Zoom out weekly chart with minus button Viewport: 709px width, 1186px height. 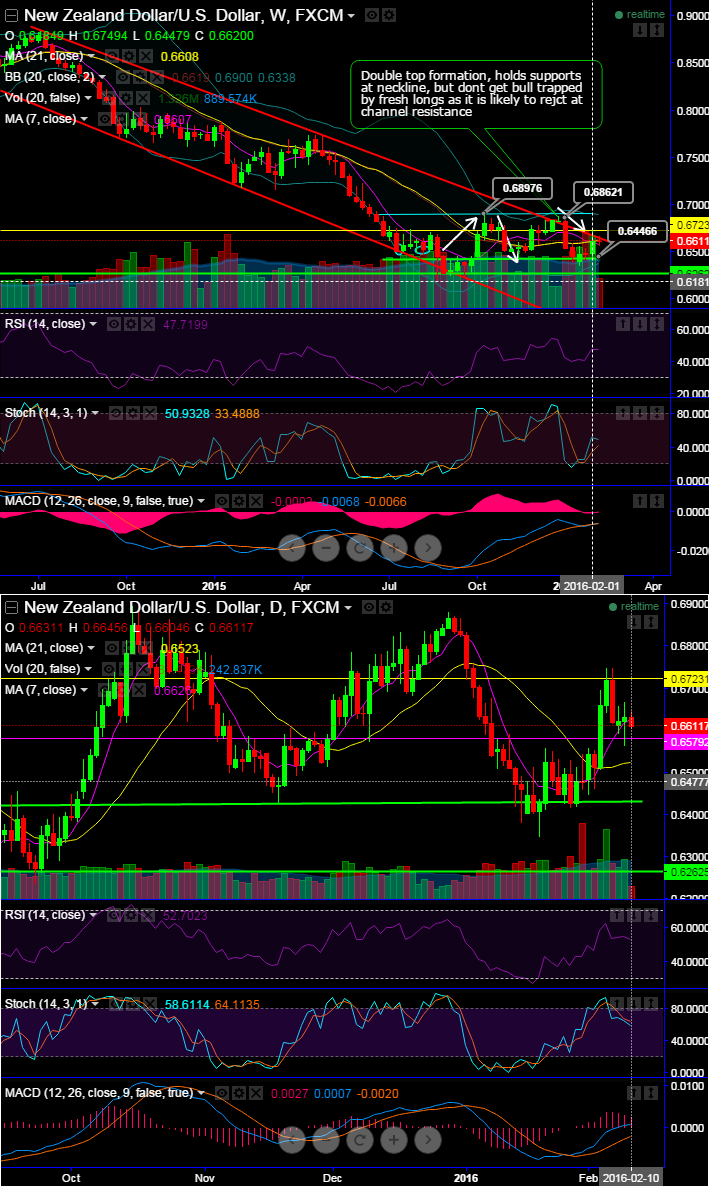click(326, 548)
